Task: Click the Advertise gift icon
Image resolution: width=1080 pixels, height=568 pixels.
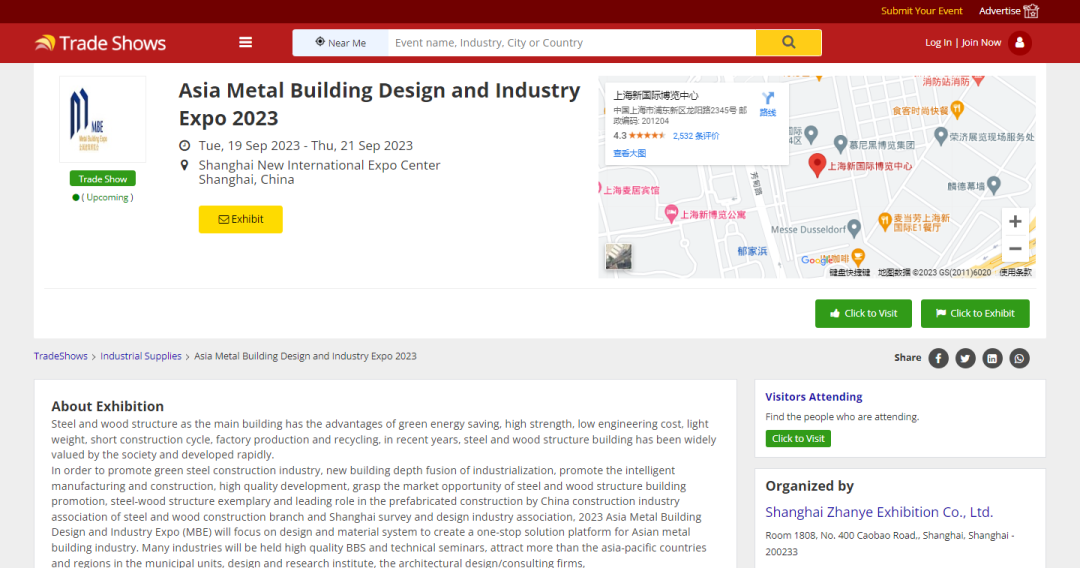Action: [1031, 11]
